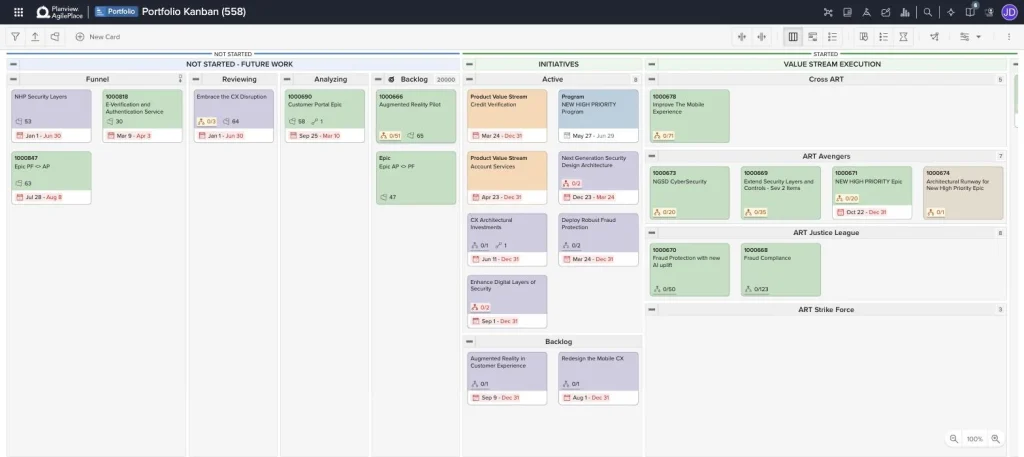Open the app launcher grid icon
The image size is (1024, 457).
tap(18, 12)
